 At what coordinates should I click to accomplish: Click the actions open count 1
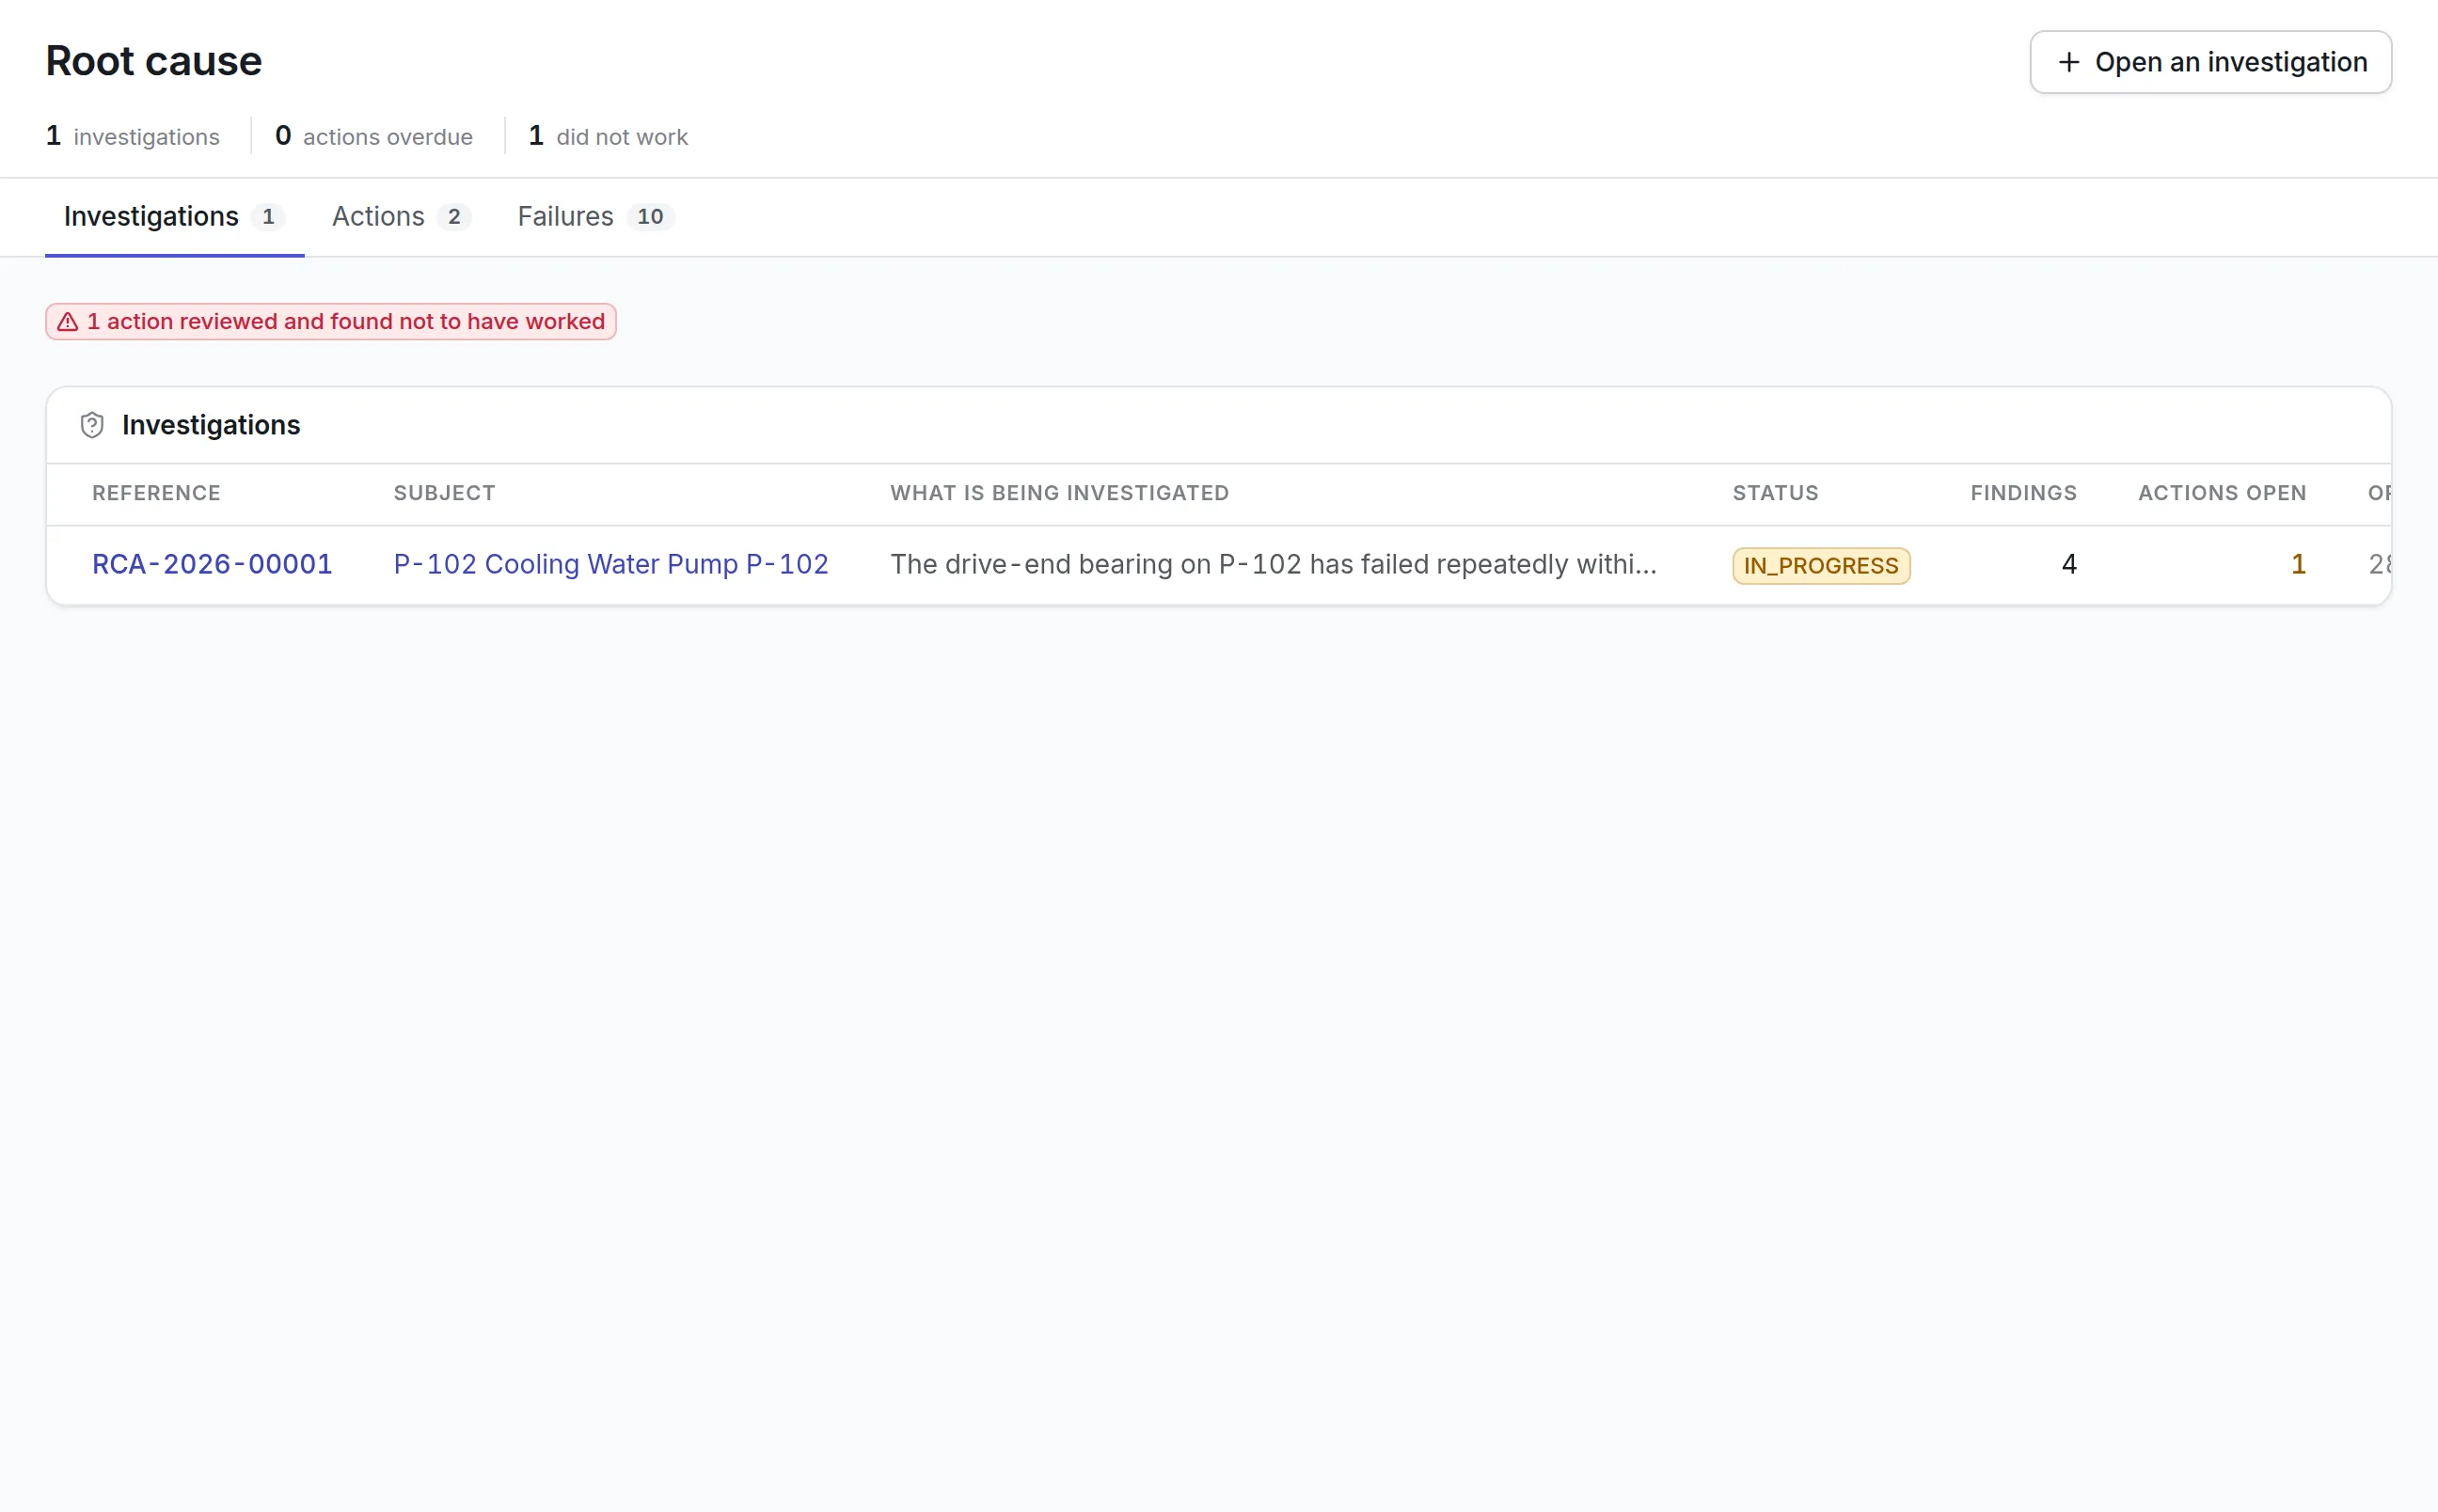[x=2298, y=564]
